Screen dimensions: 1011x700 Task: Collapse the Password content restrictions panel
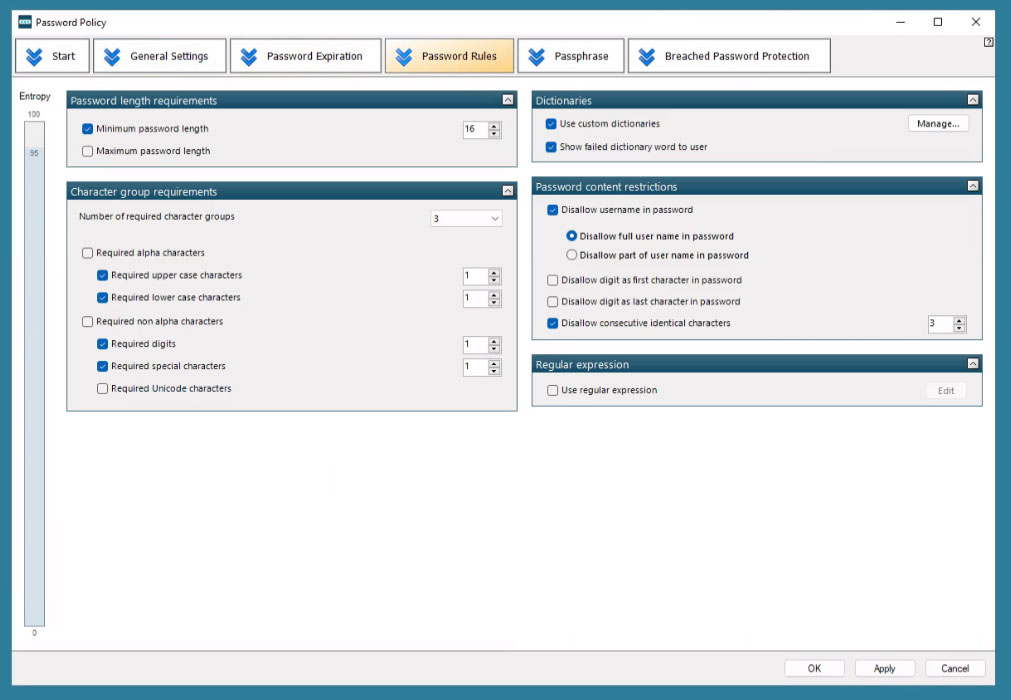tap(973, 186)
